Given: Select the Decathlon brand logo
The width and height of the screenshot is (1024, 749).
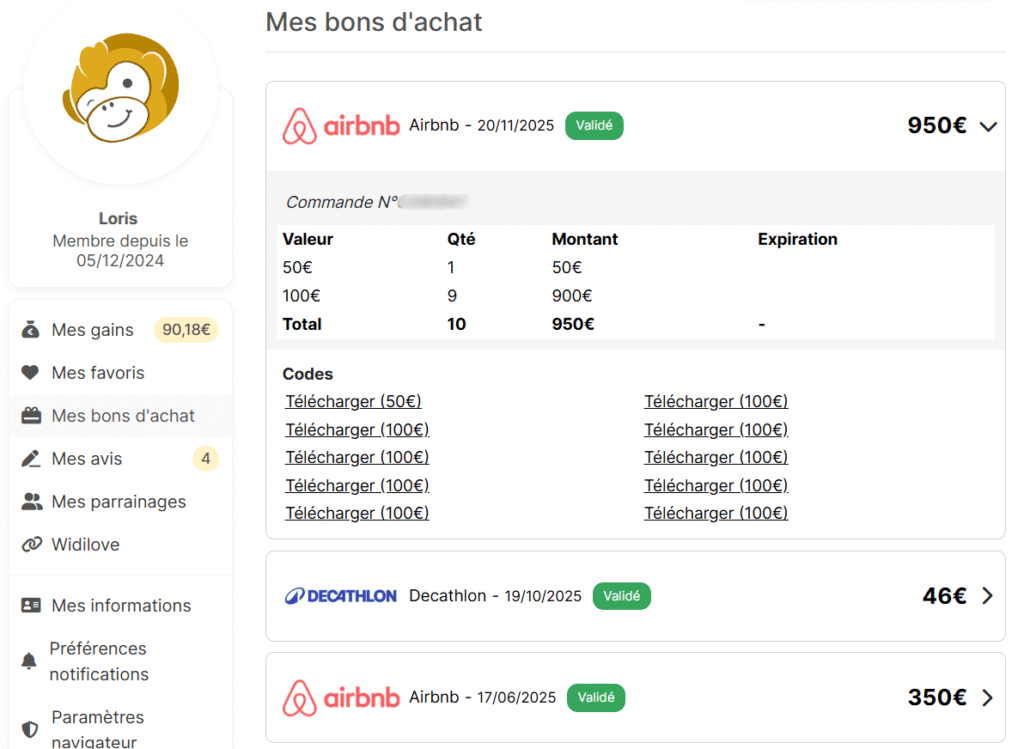Looking at the screenshot, I should click(x=341, y=595).
